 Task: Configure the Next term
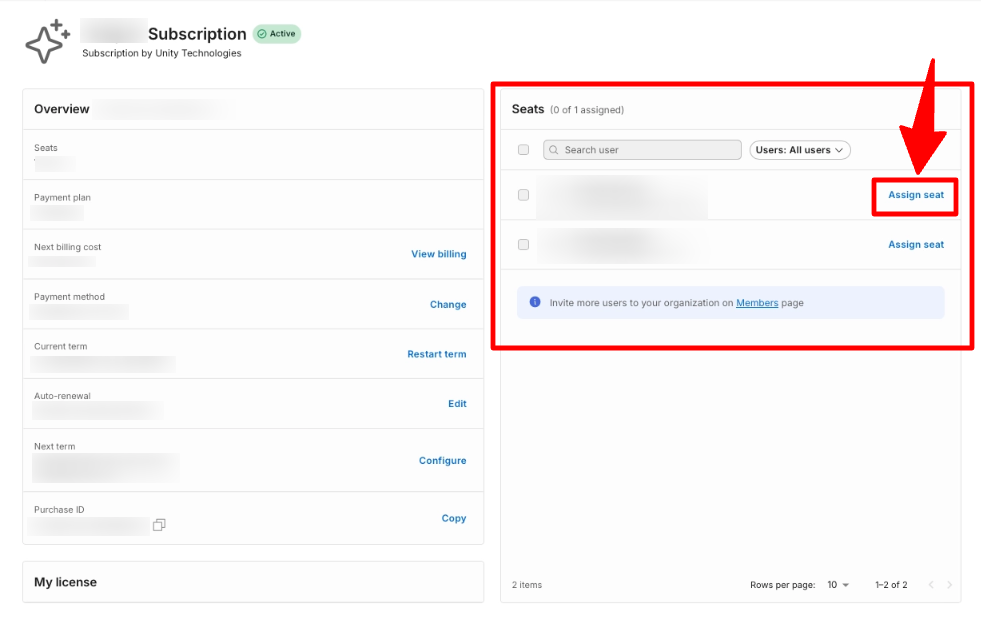click(x=442, y=461)
